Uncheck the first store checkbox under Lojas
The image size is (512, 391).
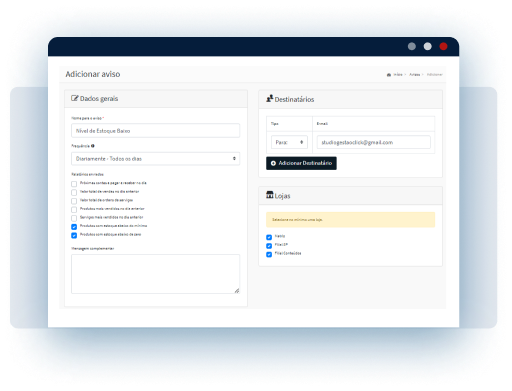(269, 237)
